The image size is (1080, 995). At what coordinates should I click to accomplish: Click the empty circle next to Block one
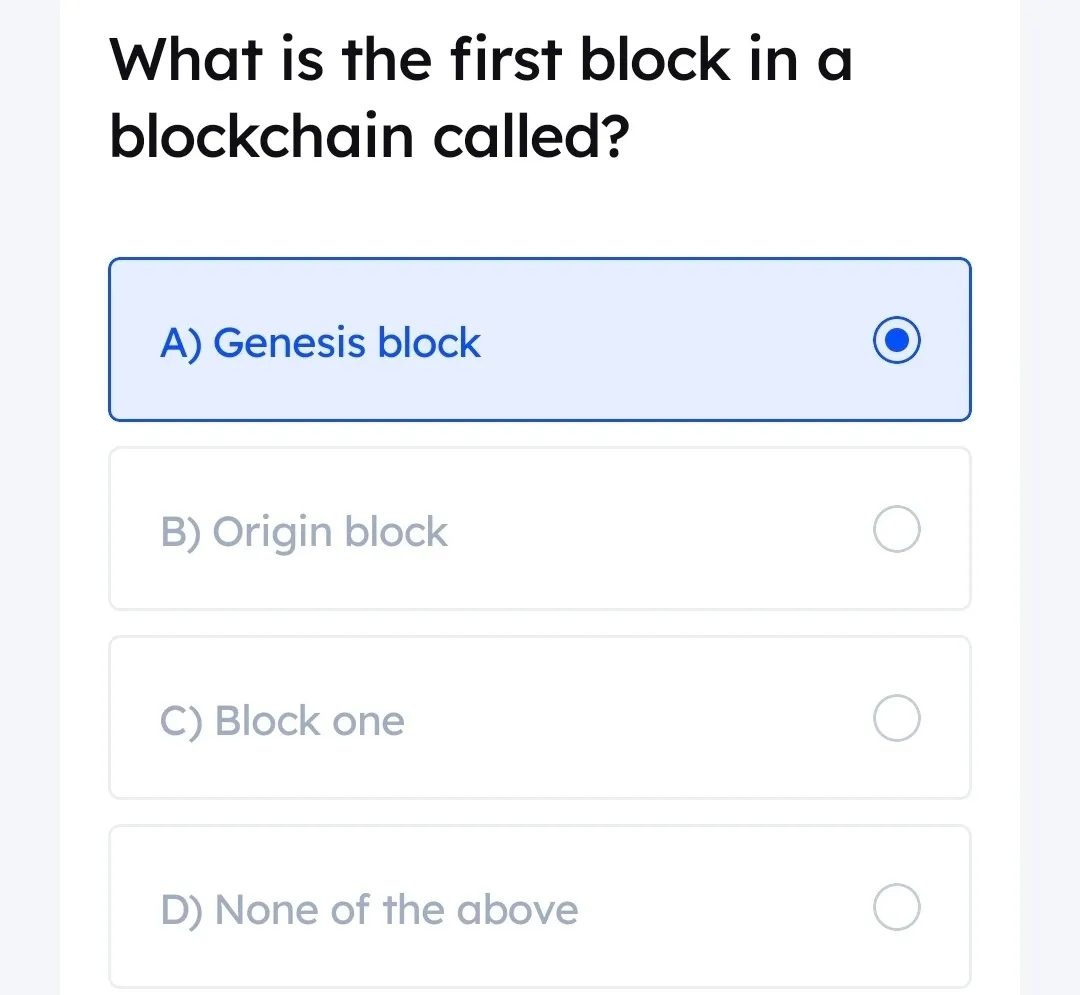click(x=897, y=718)
